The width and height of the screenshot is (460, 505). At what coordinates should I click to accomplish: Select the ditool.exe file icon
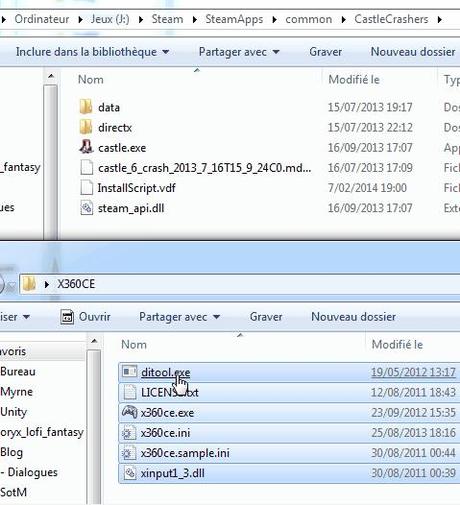(x=129, y=372)
